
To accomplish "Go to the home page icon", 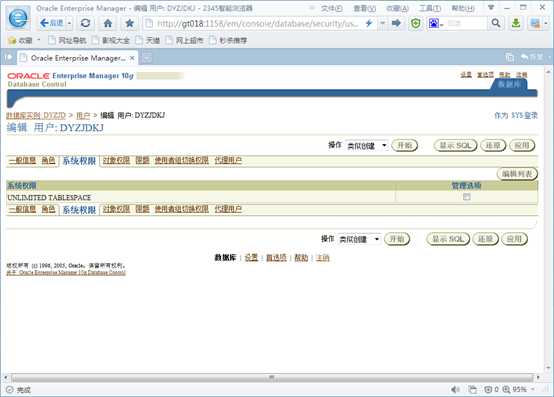I will tap(108, 23).
